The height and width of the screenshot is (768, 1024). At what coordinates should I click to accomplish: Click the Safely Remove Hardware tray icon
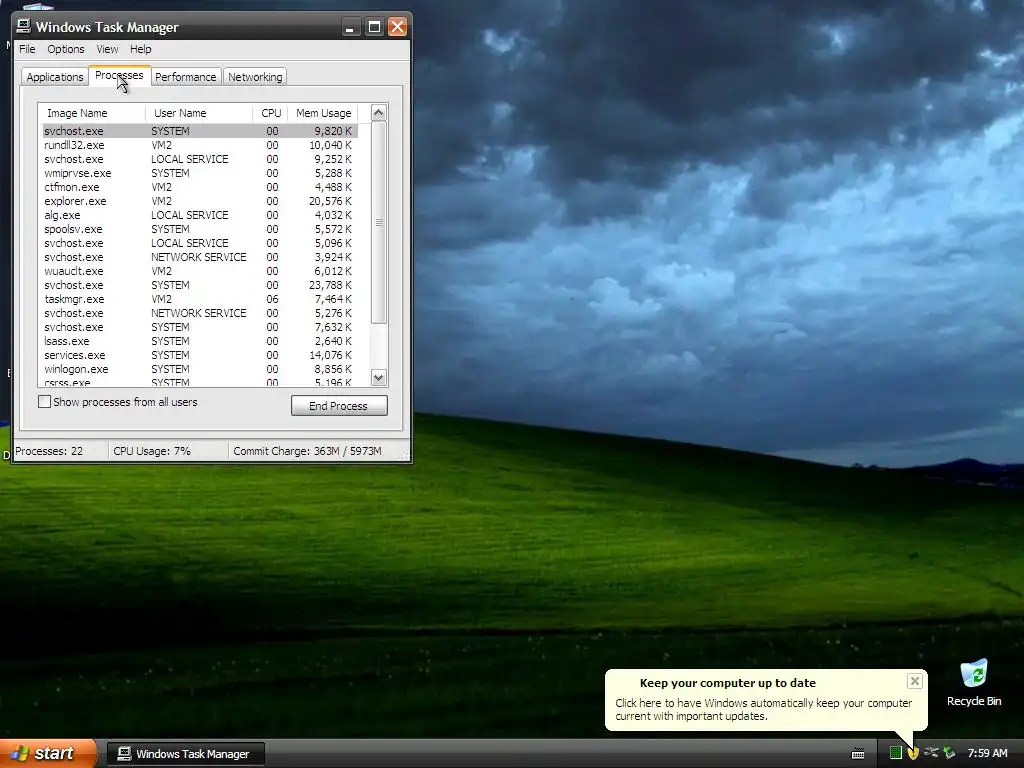click(x=949, y=753)
